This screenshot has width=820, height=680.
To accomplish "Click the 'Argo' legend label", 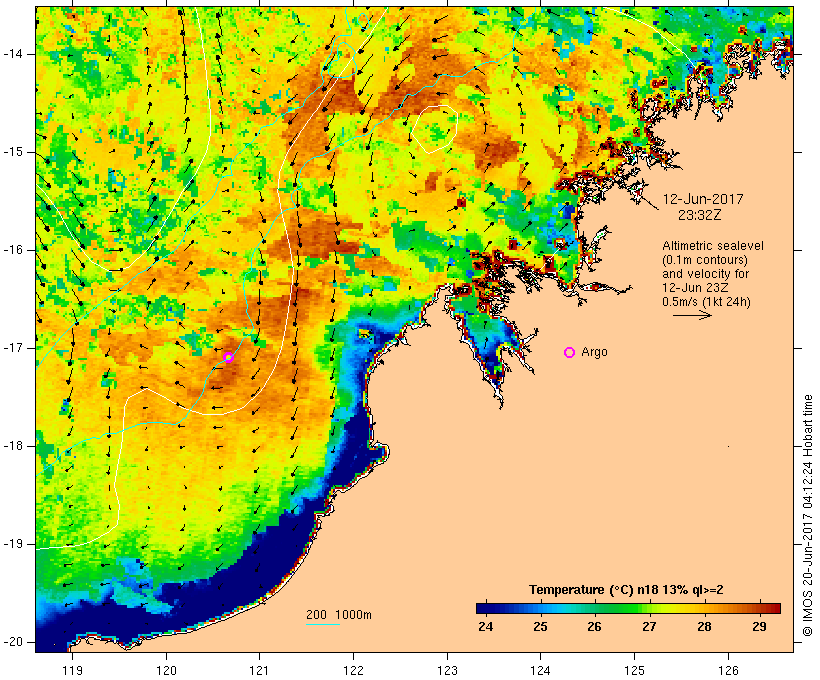I will point(594,352).
